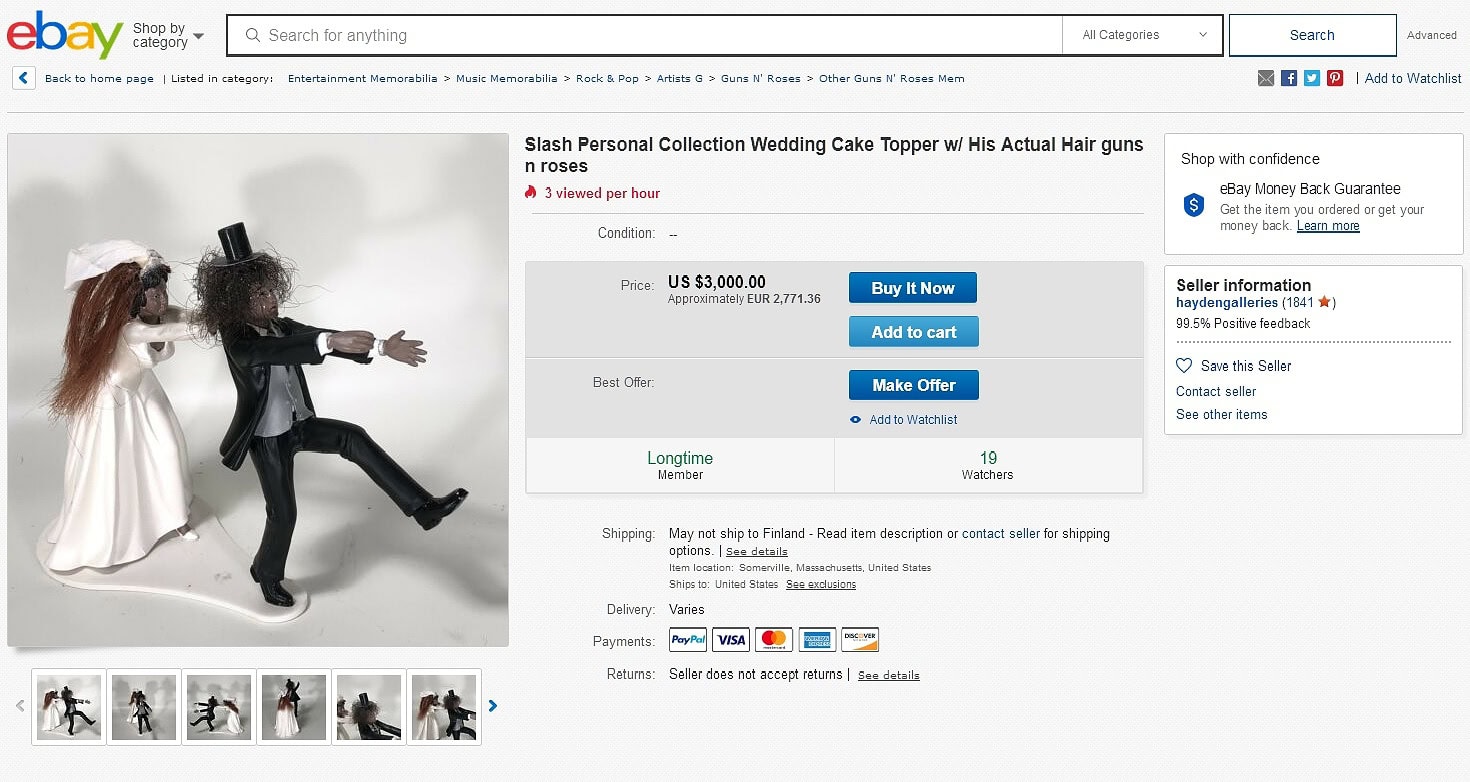This screenshot has height=782, width=1470.
Task: Share listing on Pinterest
Action: tap(1335, 78)
